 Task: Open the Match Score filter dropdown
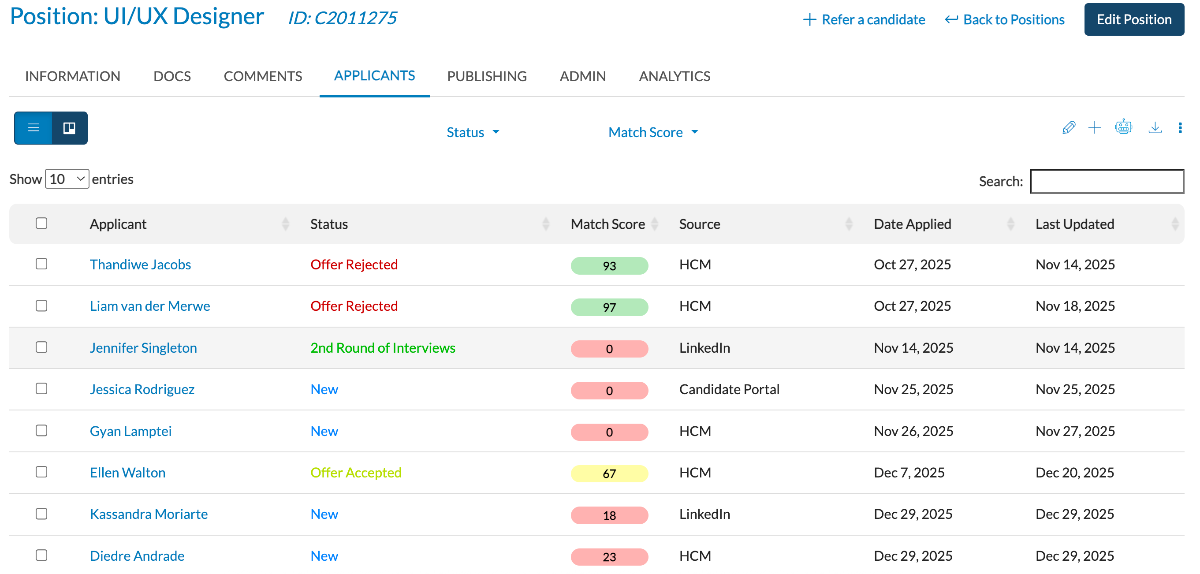(x=653, y=132)
